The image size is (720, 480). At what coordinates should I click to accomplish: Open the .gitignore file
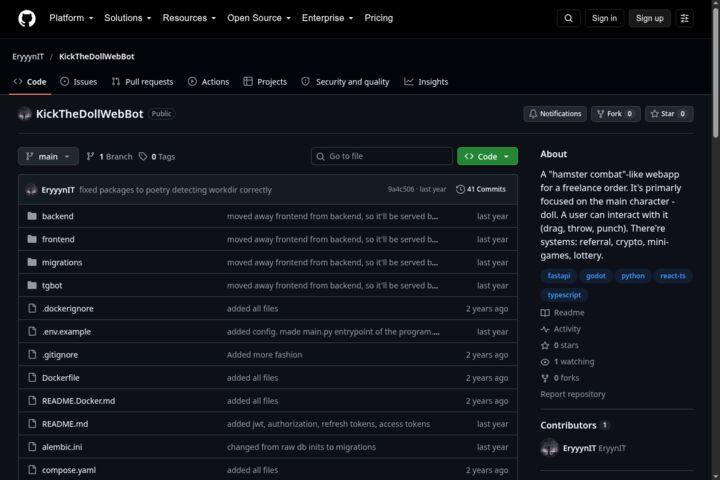coord(60,355)
